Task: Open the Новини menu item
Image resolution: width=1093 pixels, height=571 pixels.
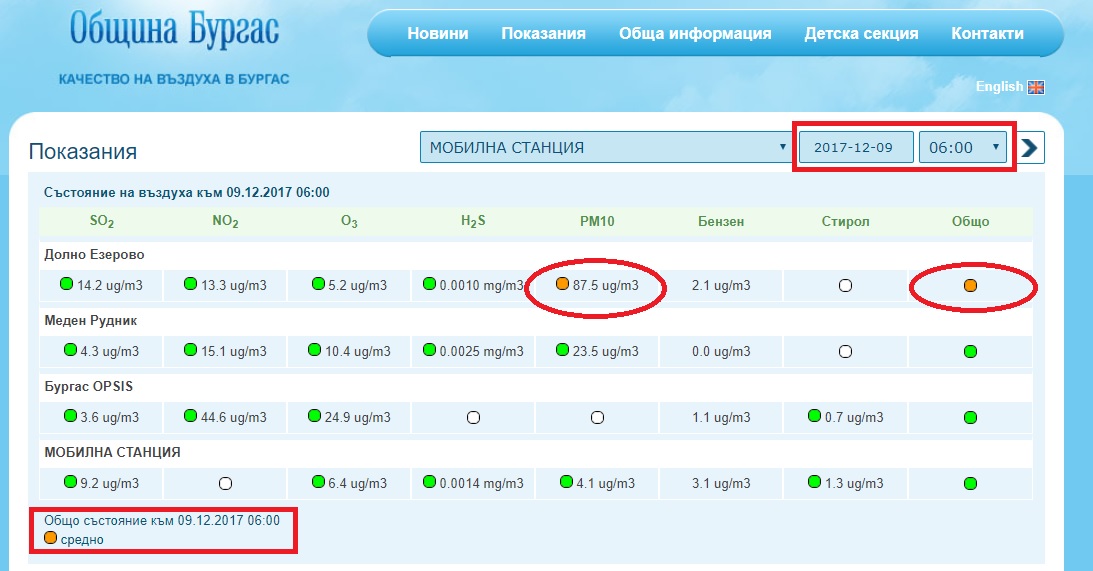Action: click(x=438, y=33)
